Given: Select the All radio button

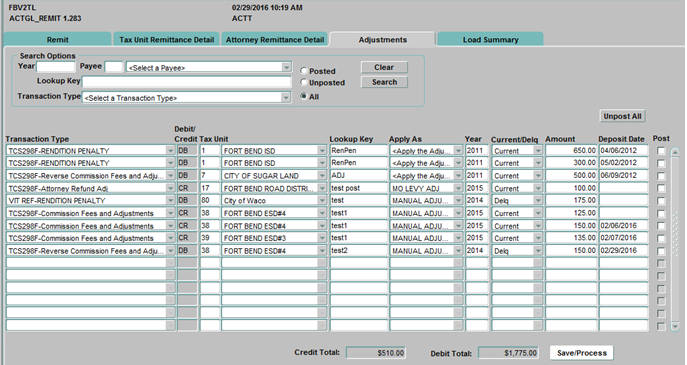Looking at the screenshot, I should [304, 96].
